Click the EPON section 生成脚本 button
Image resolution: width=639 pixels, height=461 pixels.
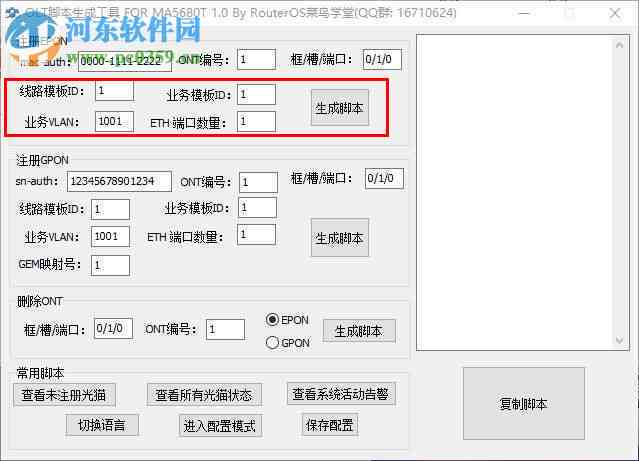coord(340,108)
